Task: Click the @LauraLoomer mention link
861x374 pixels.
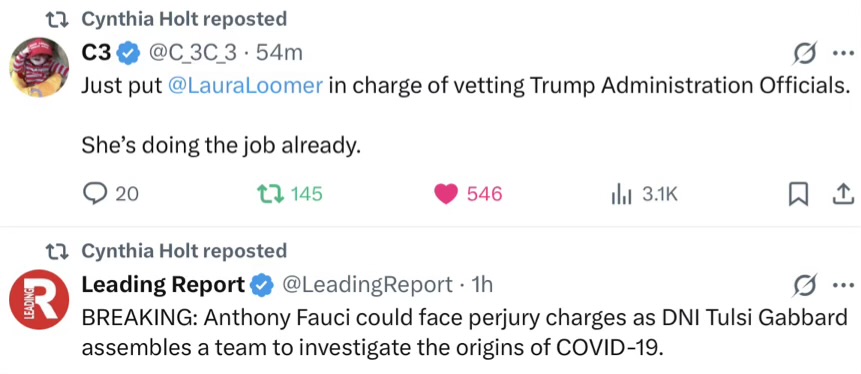Action: point(245,86)
